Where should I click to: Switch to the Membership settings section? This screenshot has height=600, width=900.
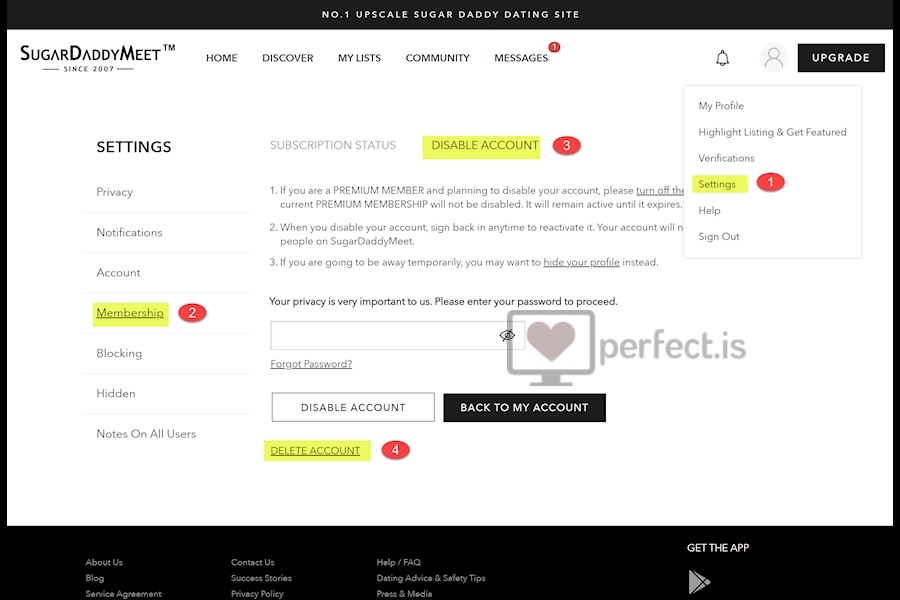pos(130,313)
